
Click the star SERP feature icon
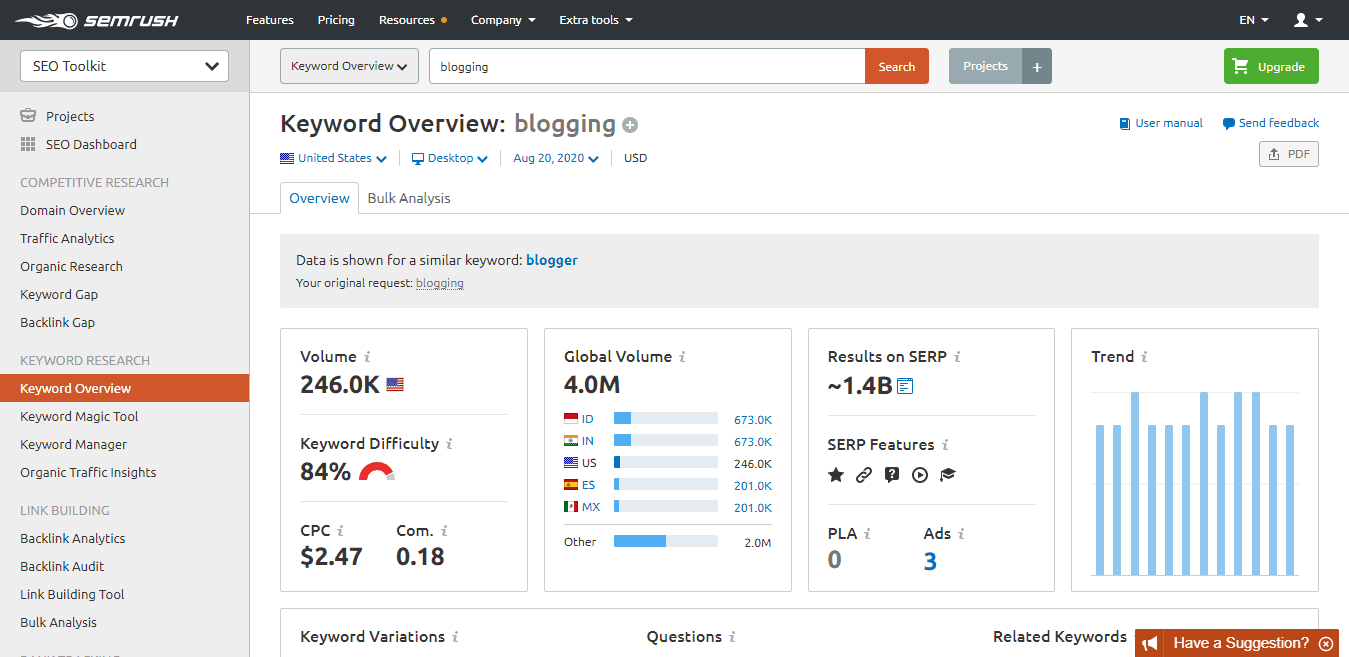836,475
